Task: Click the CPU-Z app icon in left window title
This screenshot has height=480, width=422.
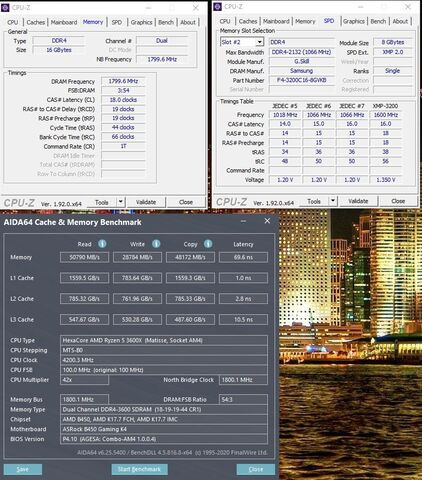Action: 5,7
